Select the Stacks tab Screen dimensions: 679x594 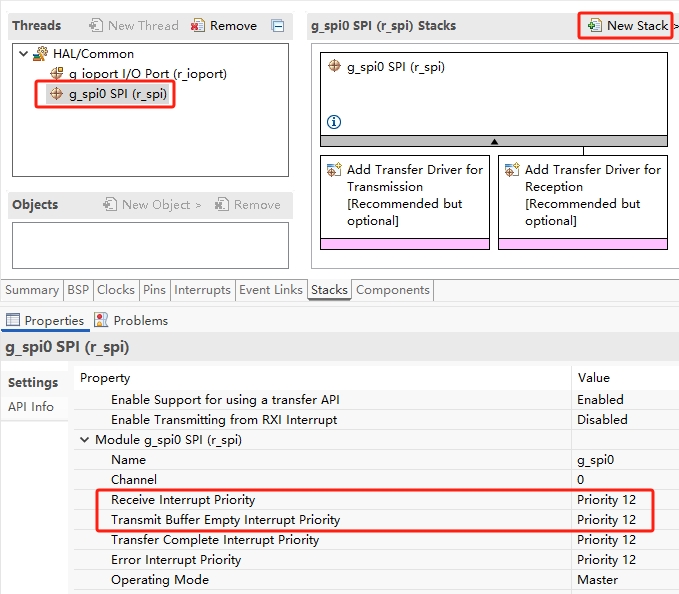[x=329, y=290]
